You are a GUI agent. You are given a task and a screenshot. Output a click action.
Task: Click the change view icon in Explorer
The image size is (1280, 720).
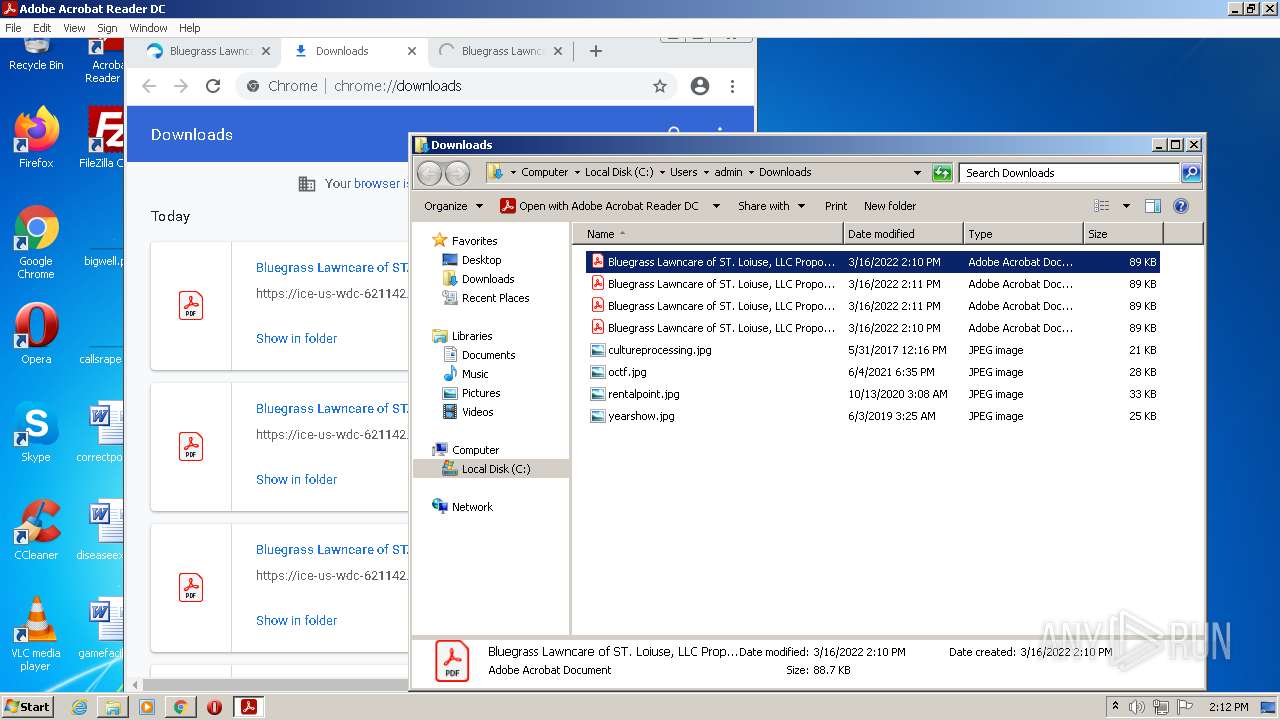pos(1102,206)
